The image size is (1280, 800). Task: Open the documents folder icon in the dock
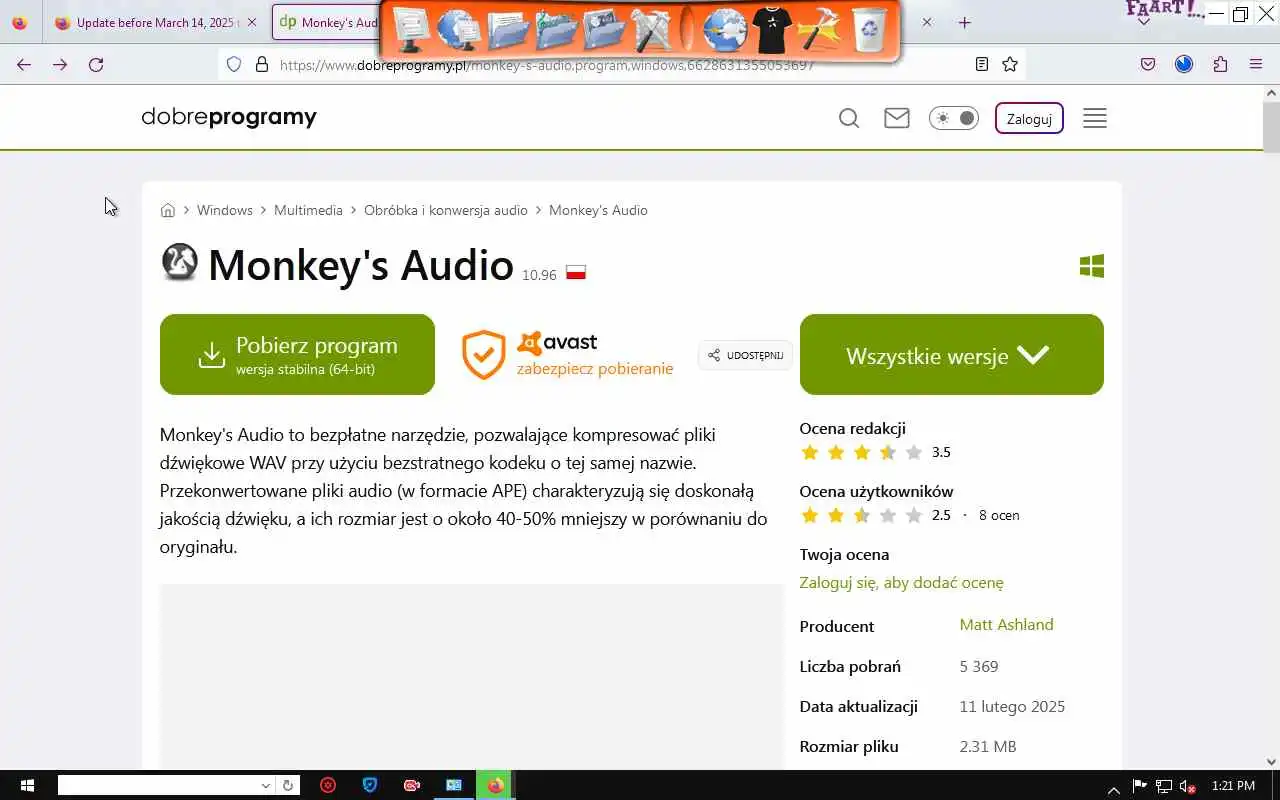click(508, 29)
